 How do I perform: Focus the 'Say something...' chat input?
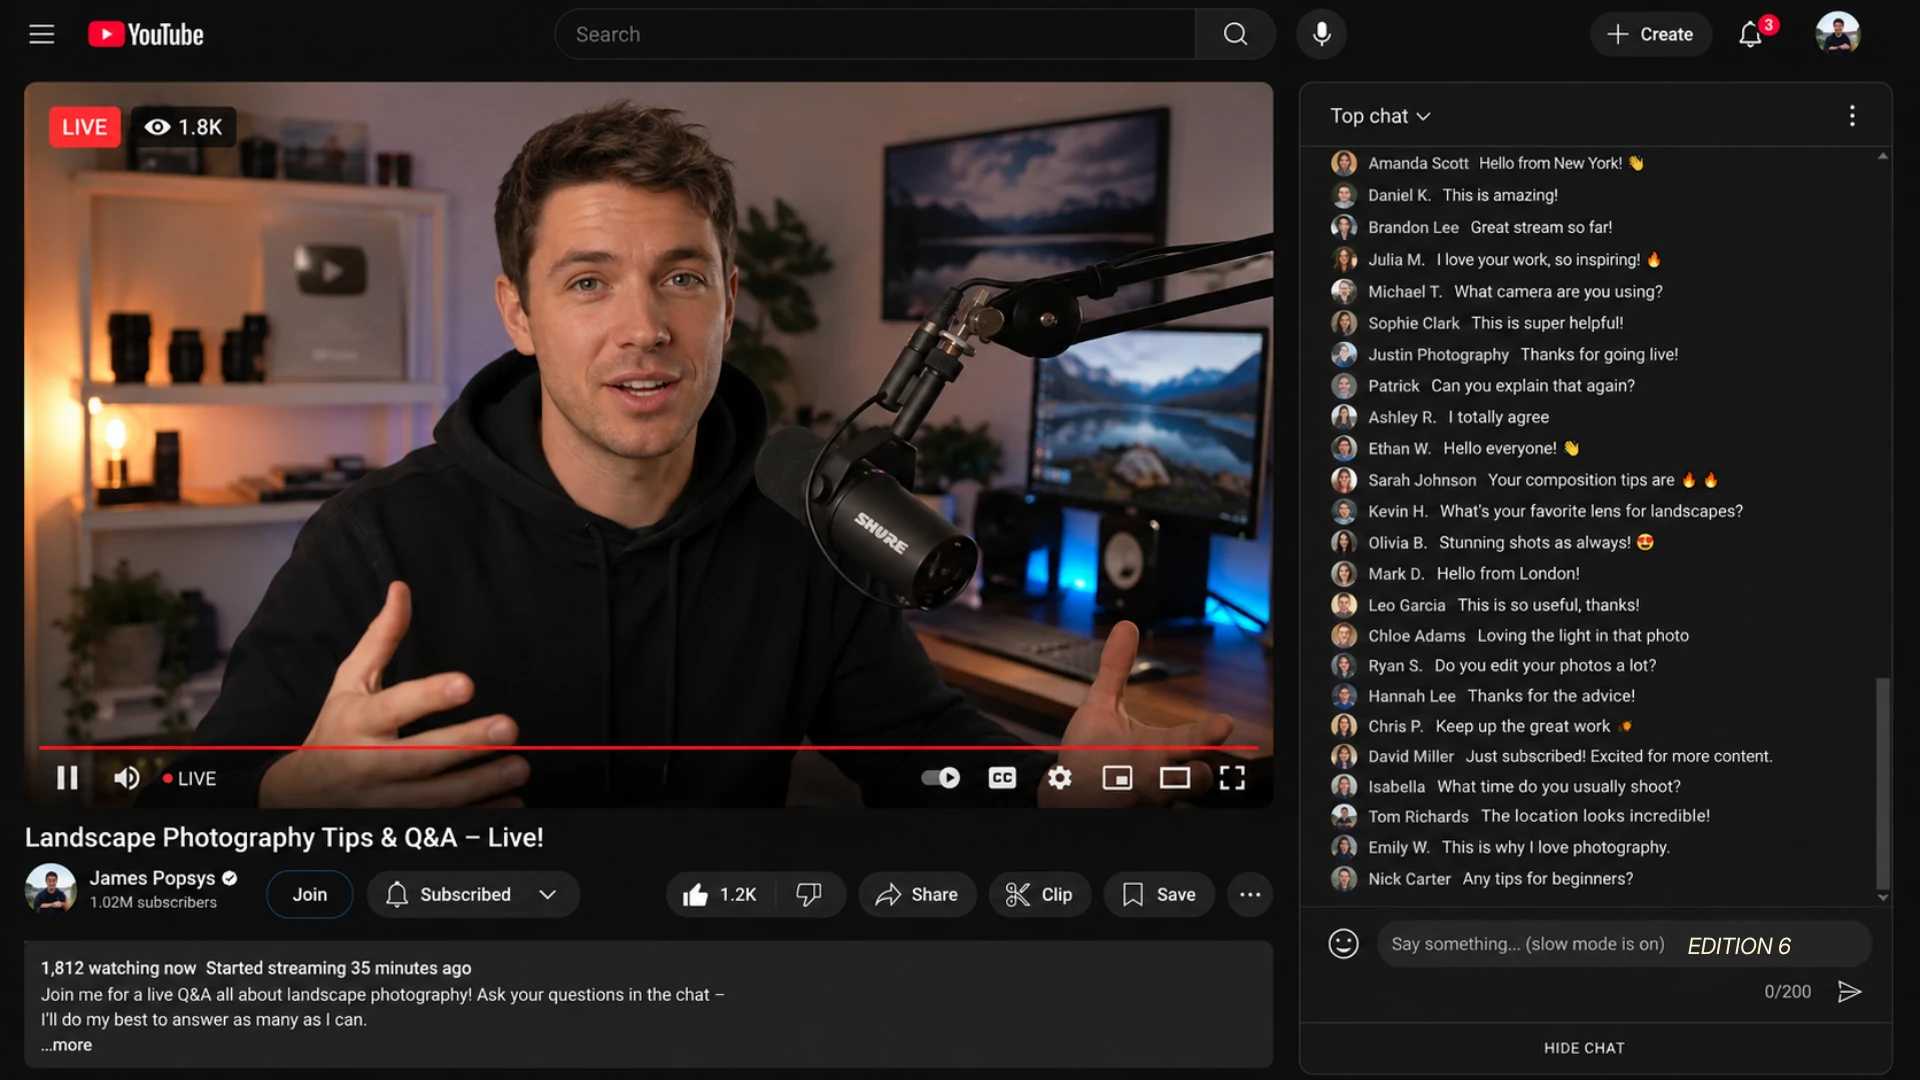1624,944
